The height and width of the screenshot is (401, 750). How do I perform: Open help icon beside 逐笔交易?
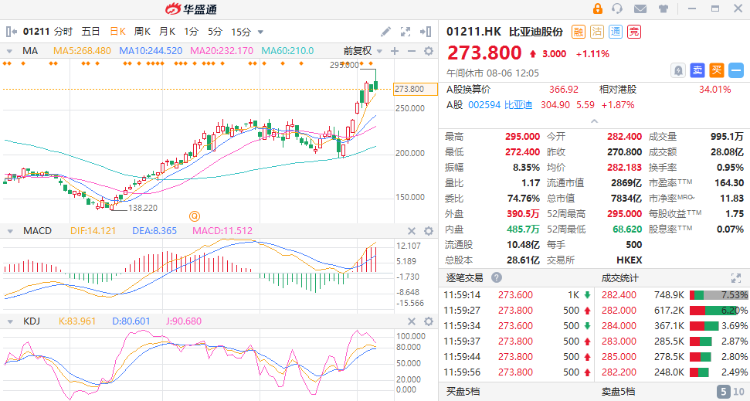[496, 278]
